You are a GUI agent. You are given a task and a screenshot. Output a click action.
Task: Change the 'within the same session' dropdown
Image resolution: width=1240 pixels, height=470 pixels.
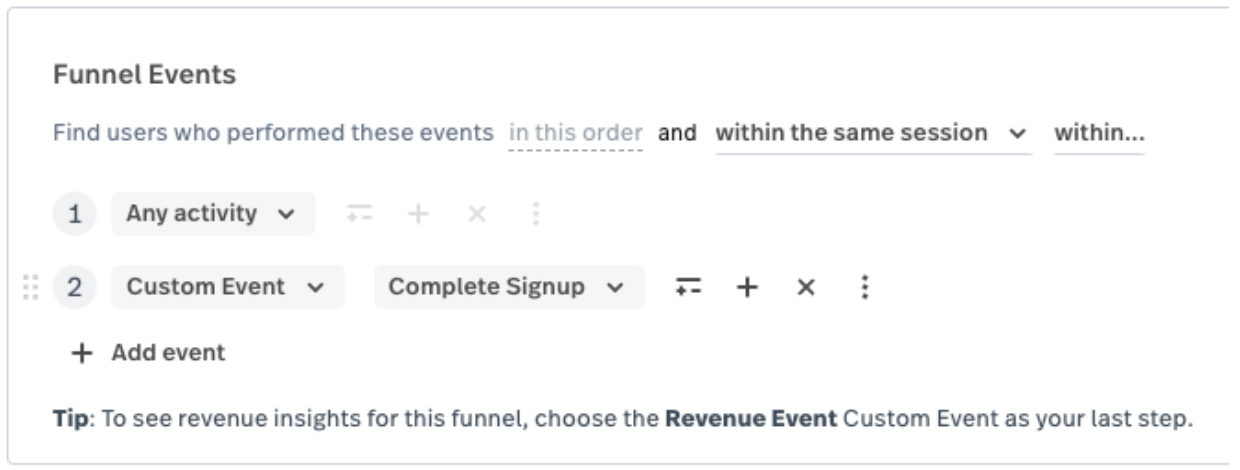(x=872, y=133)
